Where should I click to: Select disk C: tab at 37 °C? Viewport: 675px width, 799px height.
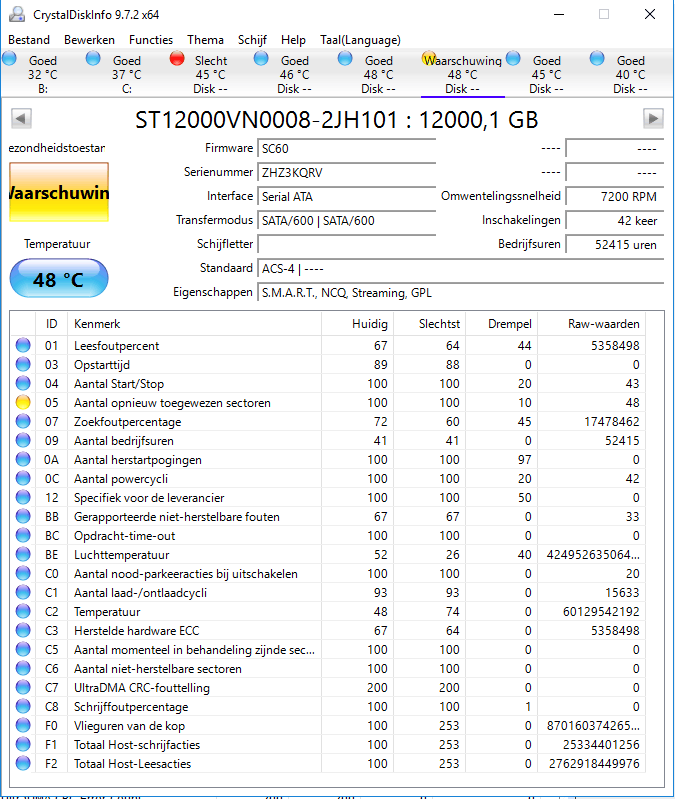(126, 74)
